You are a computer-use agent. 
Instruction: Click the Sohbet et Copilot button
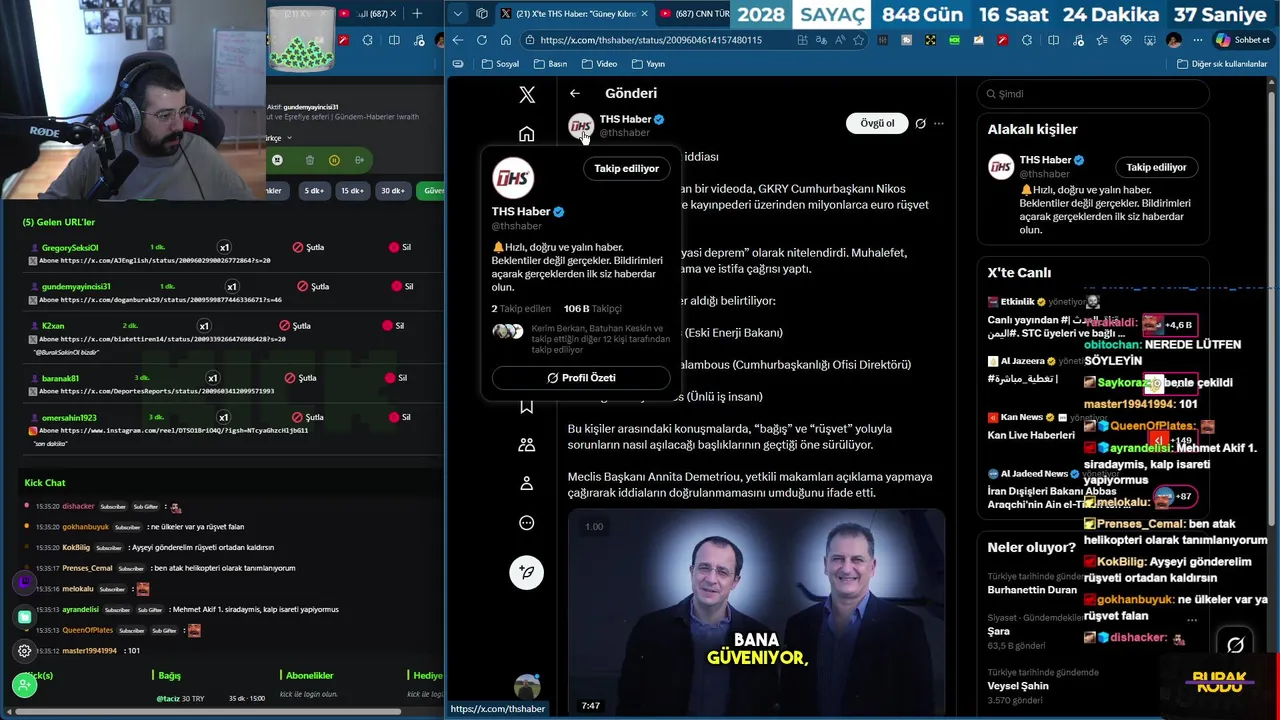[x=1243, y=40]
